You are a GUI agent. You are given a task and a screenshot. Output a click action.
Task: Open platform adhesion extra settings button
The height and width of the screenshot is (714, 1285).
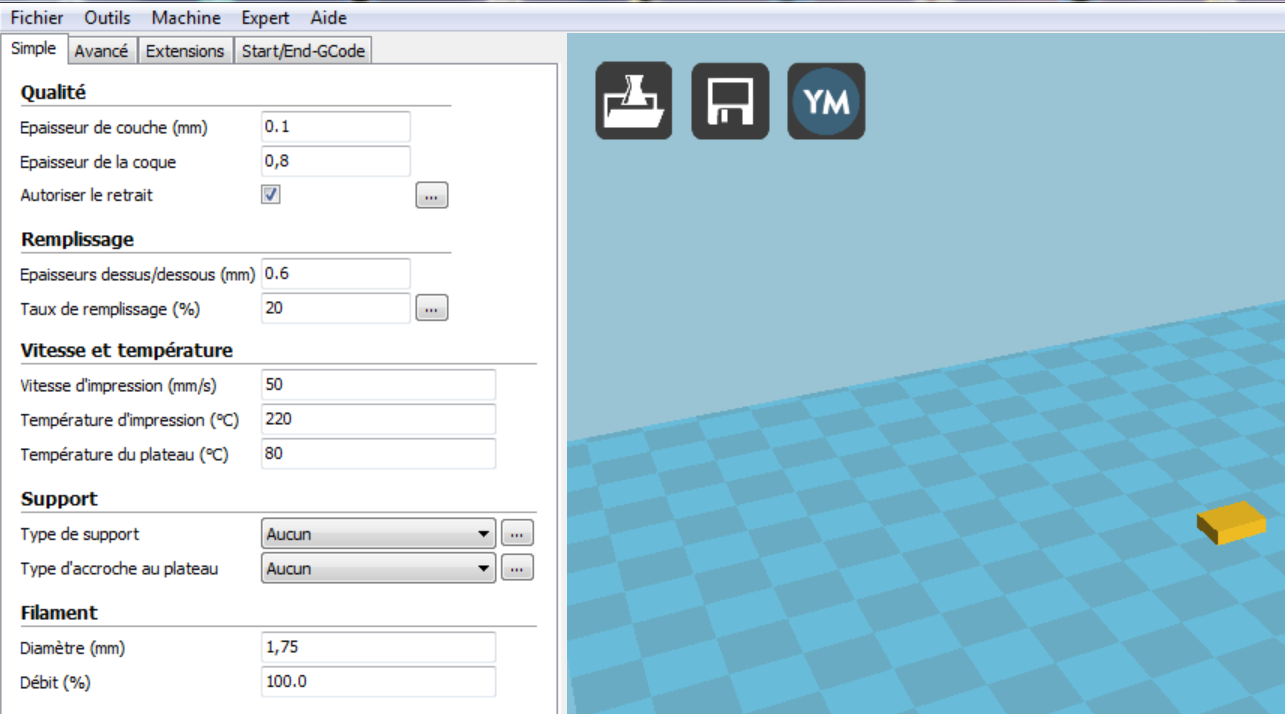point(517,569)
